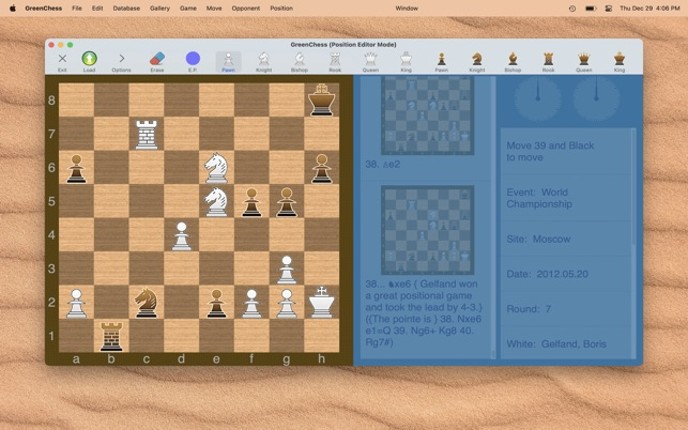
Task: Click the white pawn on g3
Action: pos(287,270)
